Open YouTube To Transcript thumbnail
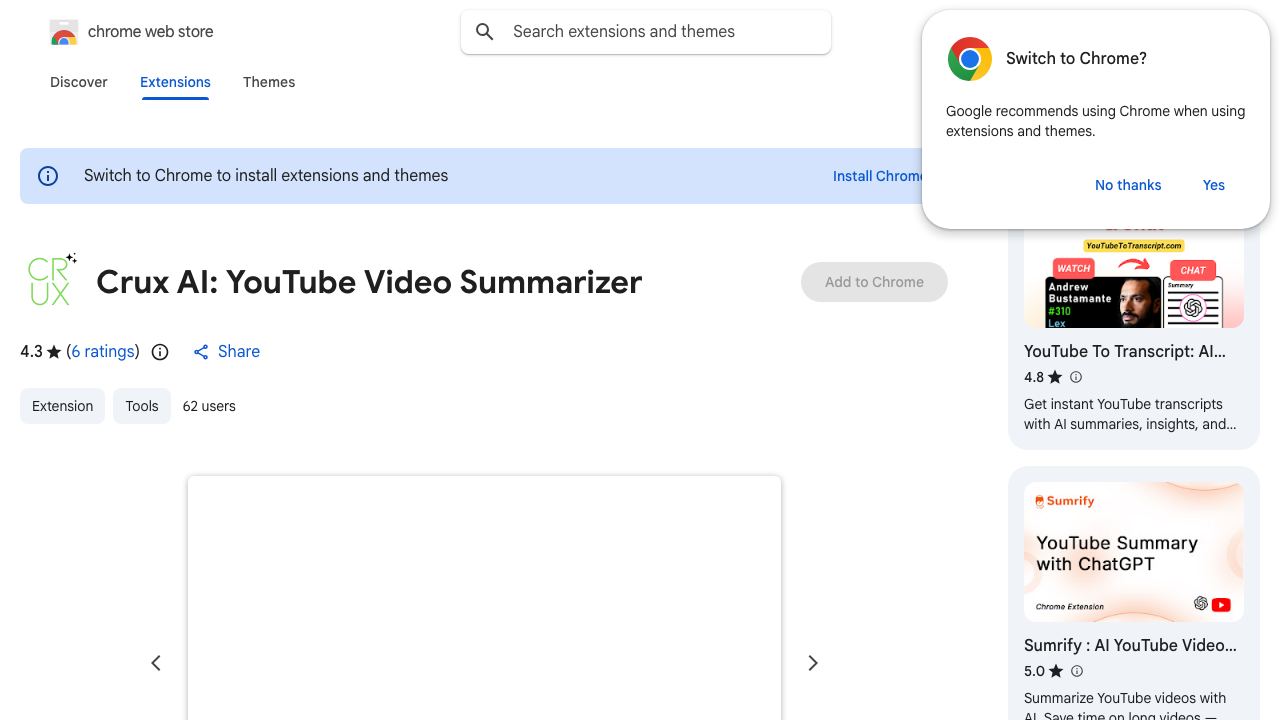The image size is (1280, 720). tap(1134, 280)
